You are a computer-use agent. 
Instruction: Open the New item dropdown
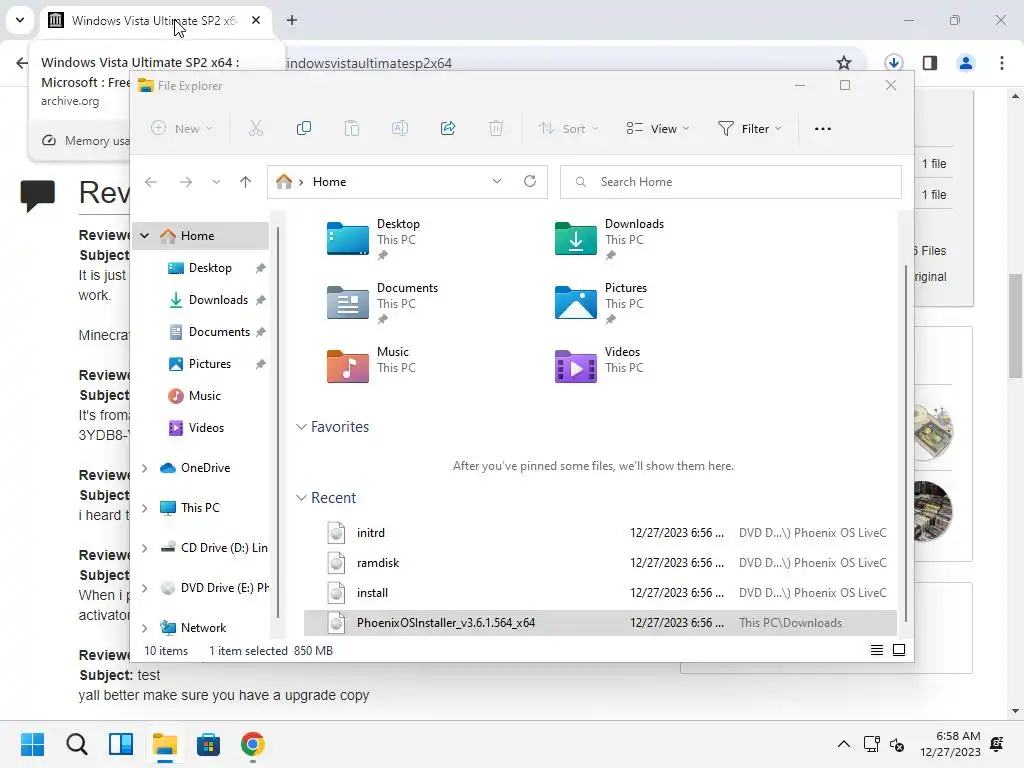coord(182,129)
